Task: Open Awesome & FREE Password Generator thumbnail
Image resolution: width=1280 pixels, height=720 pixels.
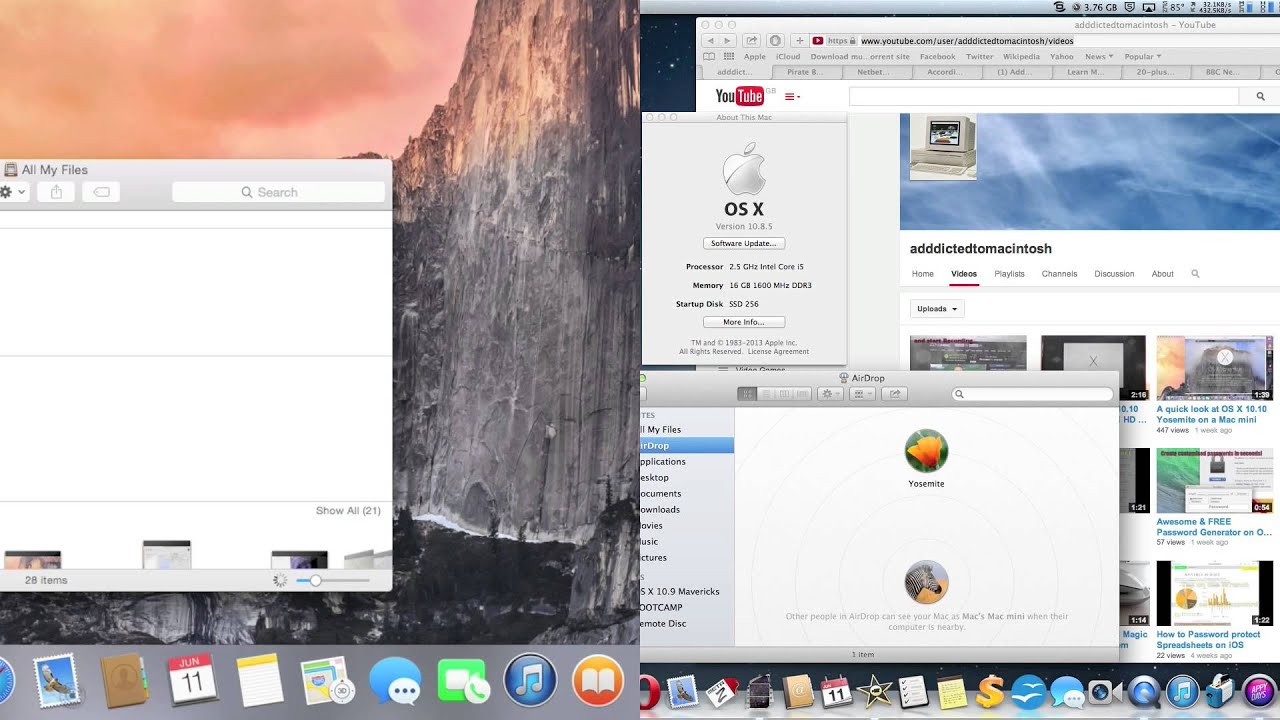Action: click(1214, 480)
